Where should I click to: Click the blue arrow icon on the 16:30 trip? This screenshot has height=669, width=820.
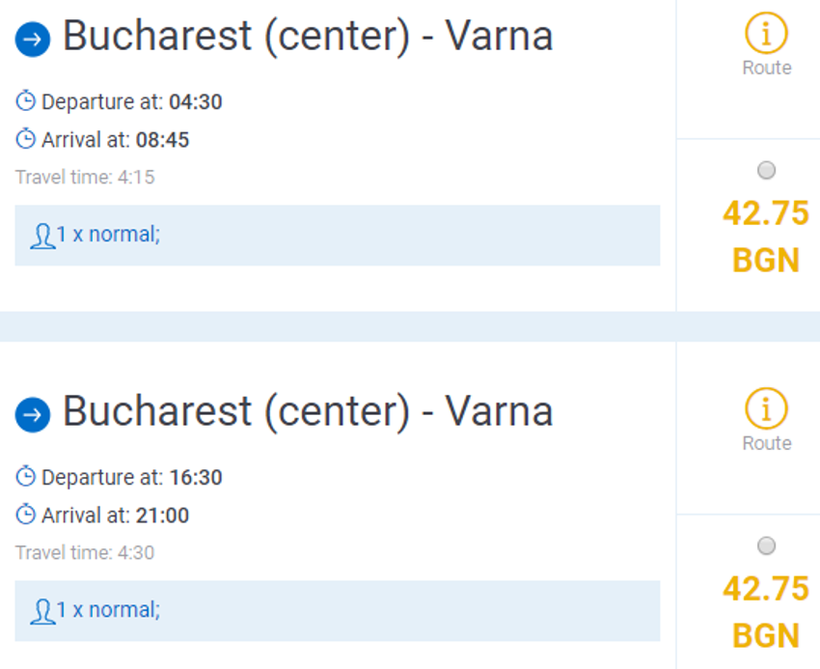tap(32, 415)
